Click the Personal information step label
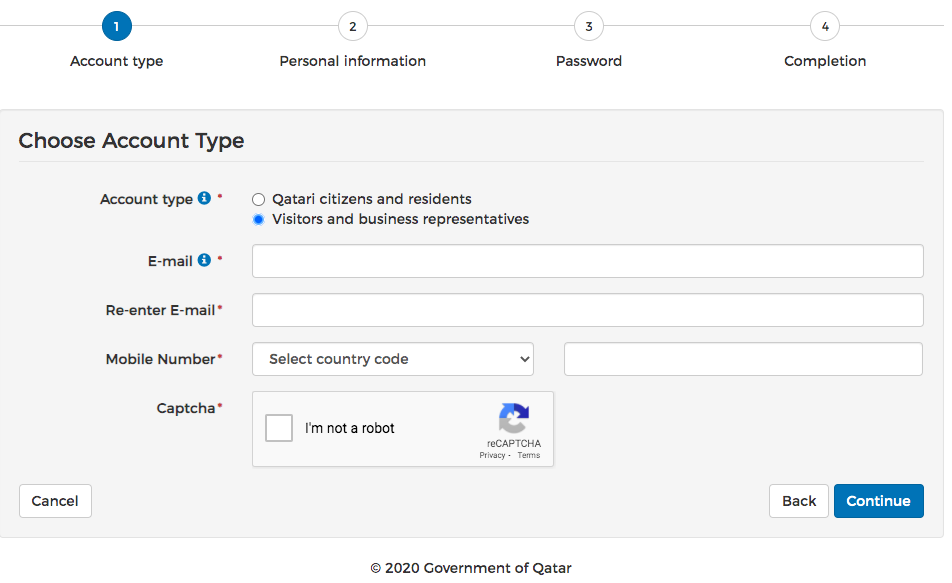Viewport: 952px width, 583px height. pyautogui.click(x=353, y=61)
